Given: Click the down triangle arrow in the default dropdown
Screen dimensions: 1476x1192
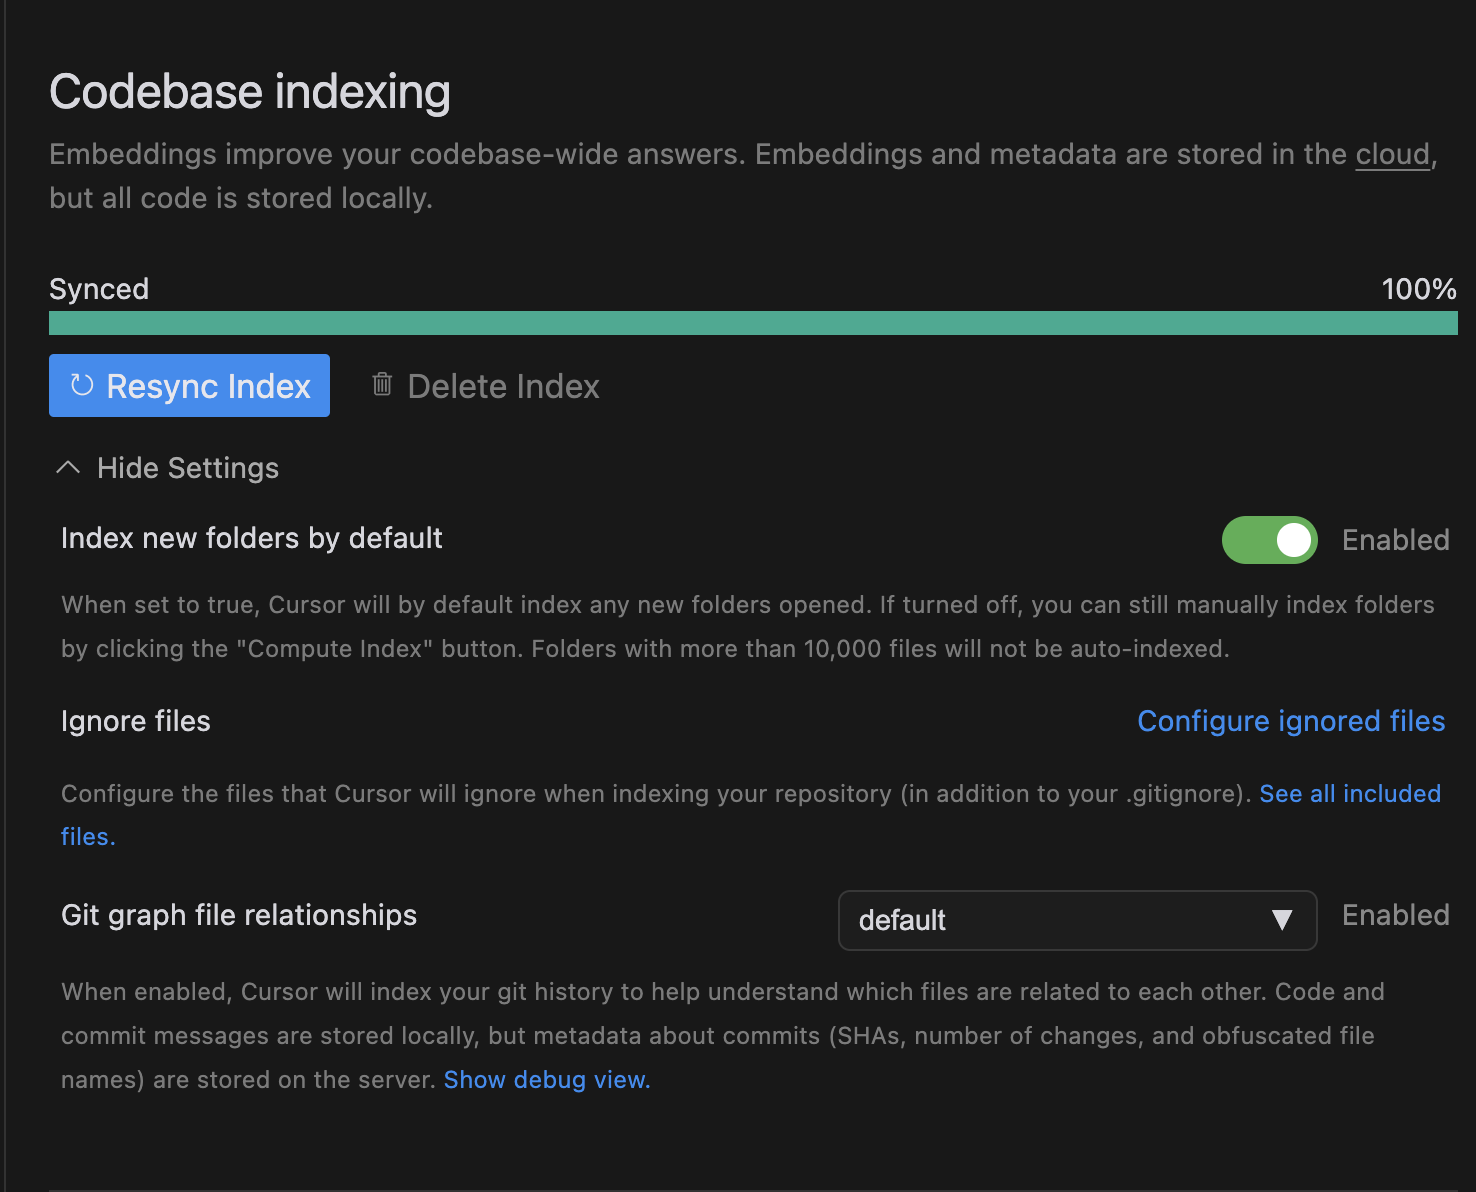Looking at the screenshot, I should pyautogui.click(x=1282, y=920).
